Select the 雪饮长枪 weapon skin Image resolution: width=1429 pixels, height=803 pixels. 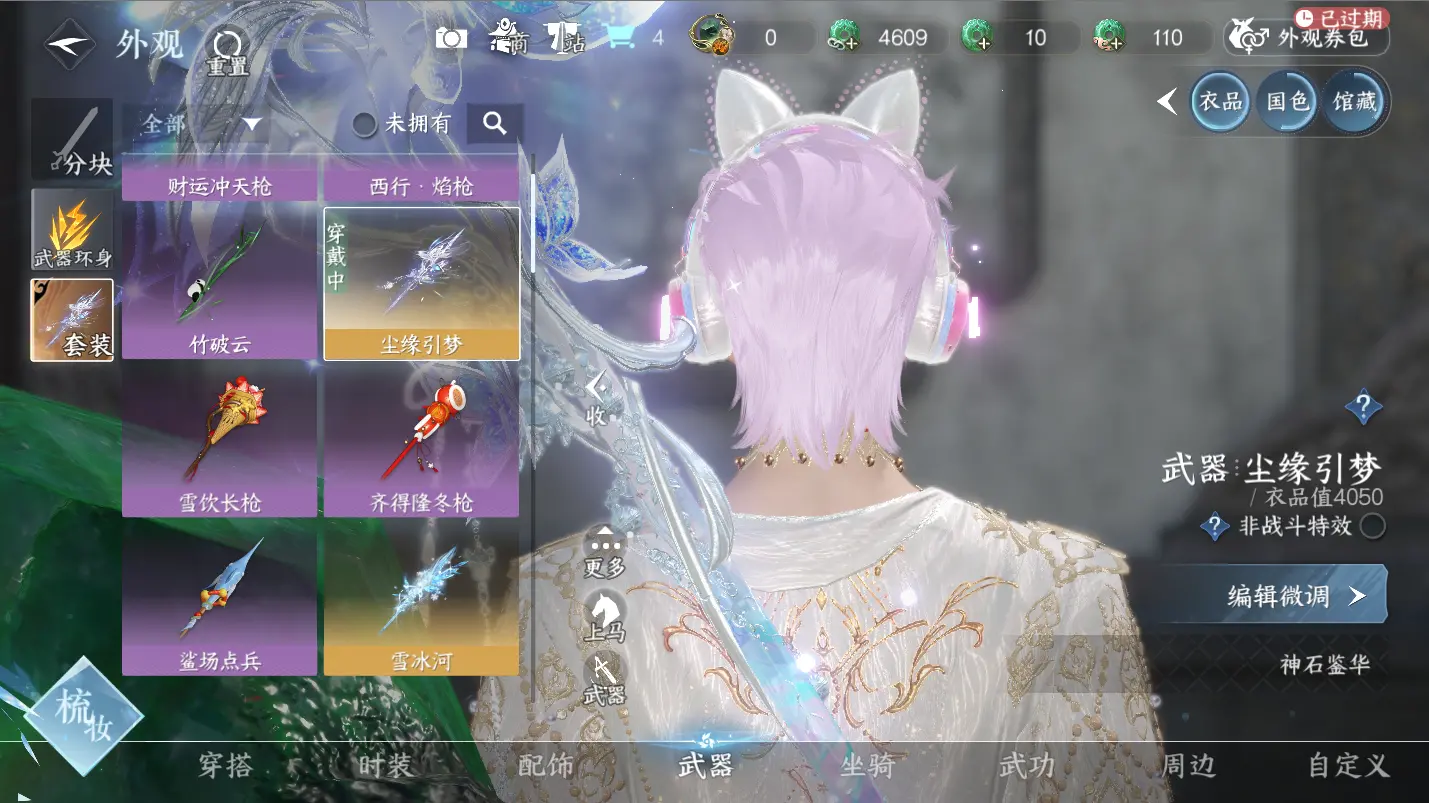(x=219, y=441)
